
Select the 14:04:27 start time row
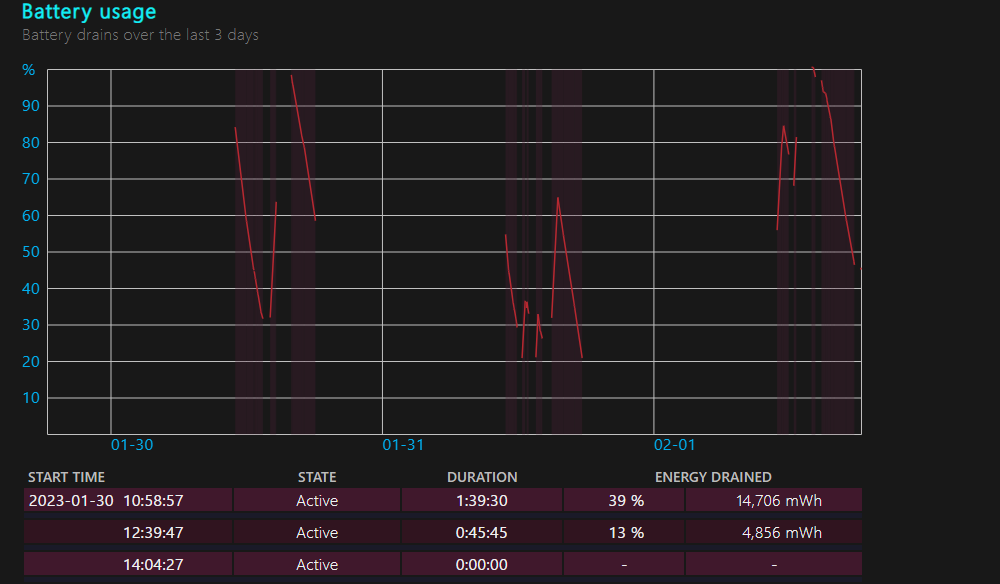pyautogui.click(x=443, y=564)
